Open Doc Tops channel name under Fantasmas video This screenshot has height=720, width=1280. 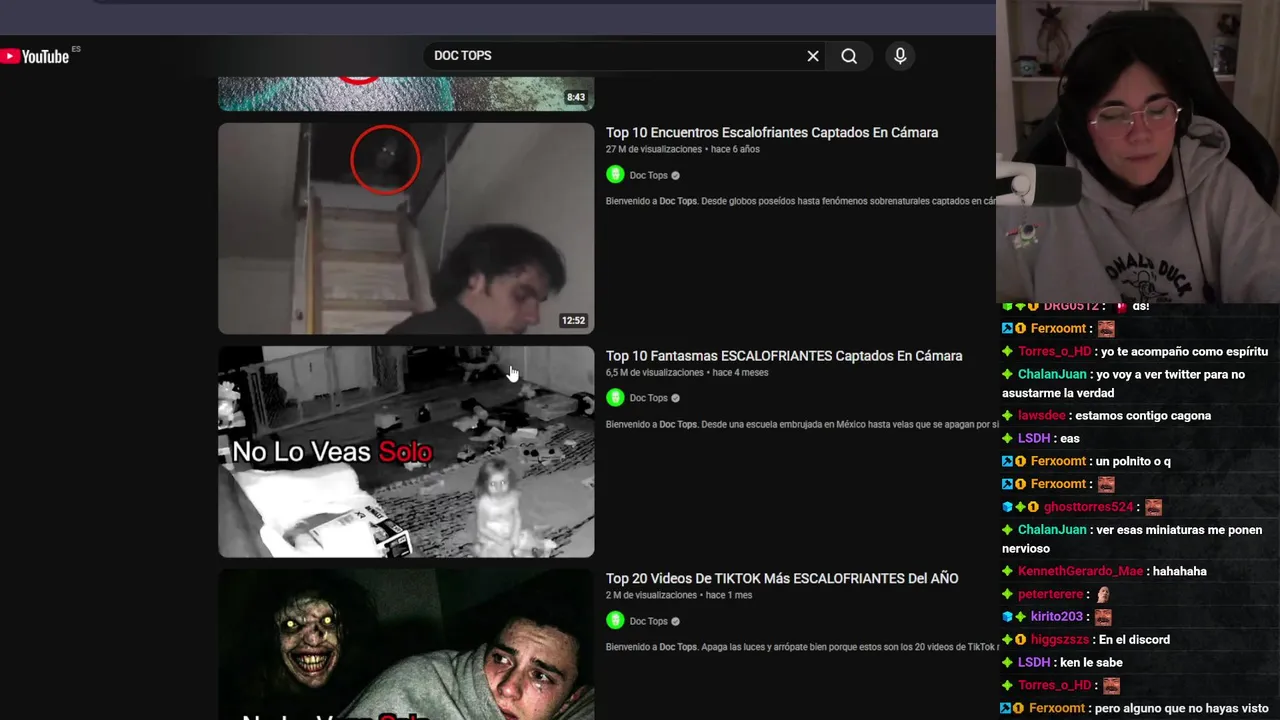[648, 398]
